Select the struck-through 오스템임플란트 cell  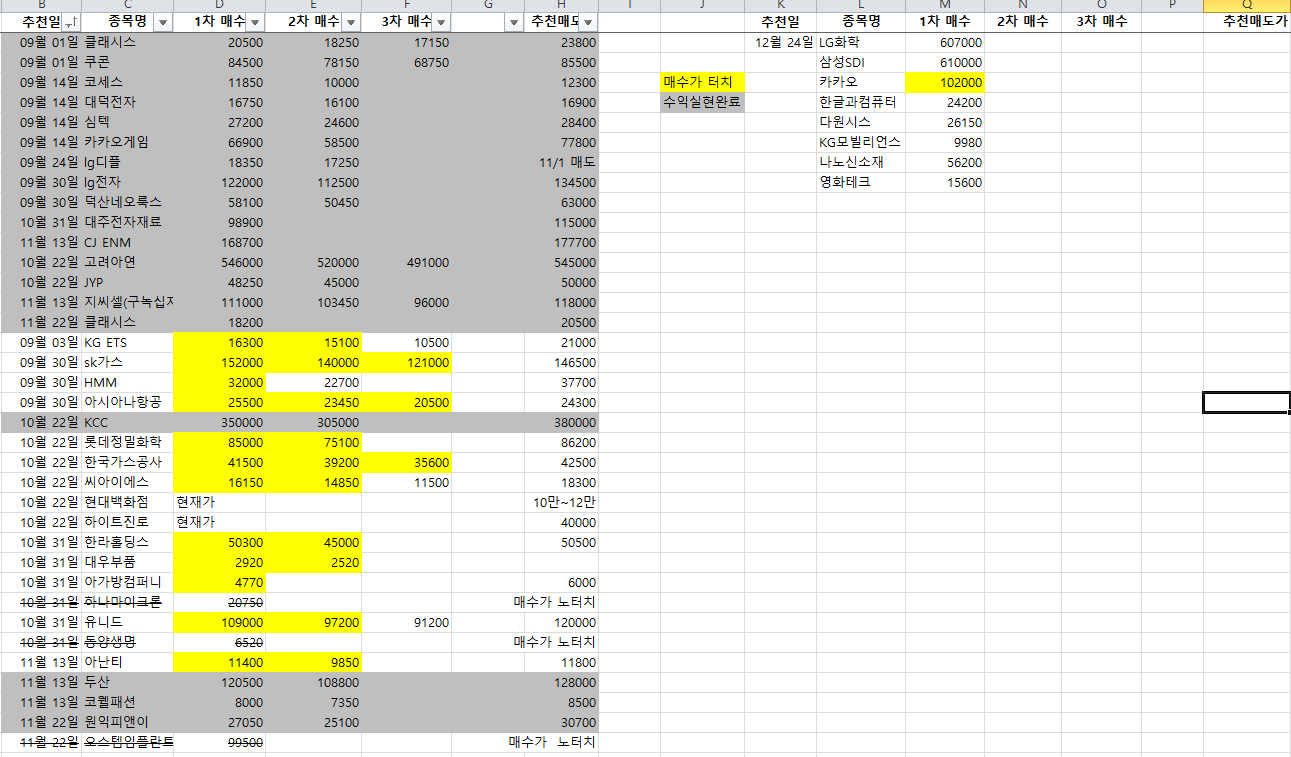(127, 742)
